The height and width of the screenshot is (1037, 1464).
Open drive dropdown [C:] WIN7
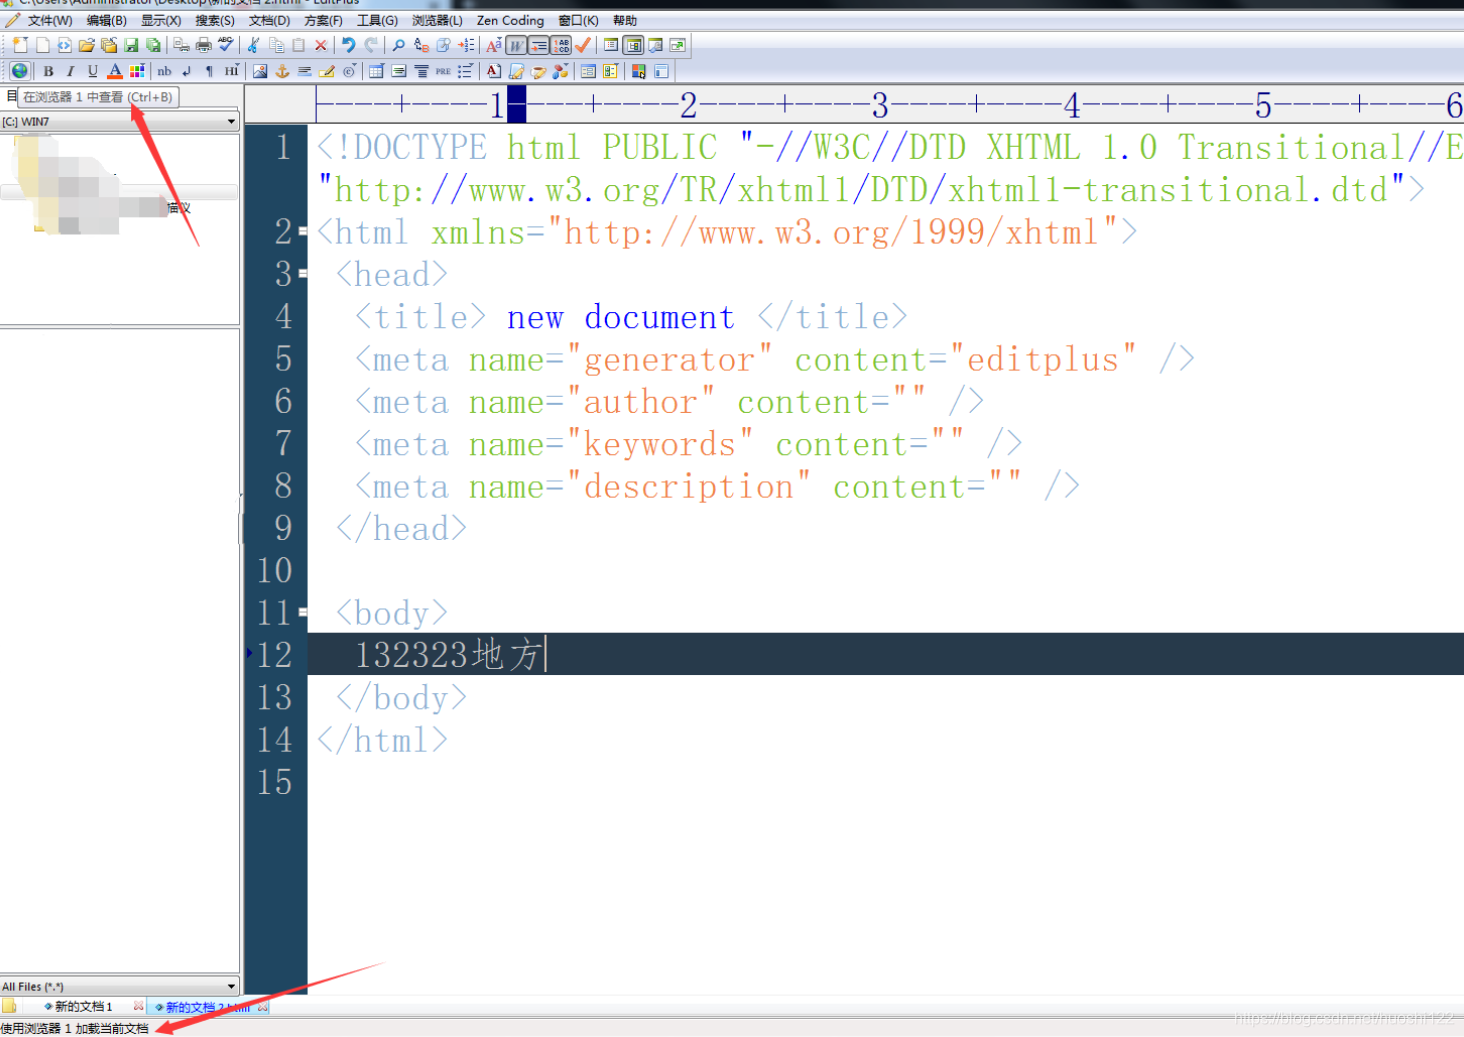[120, 121]
